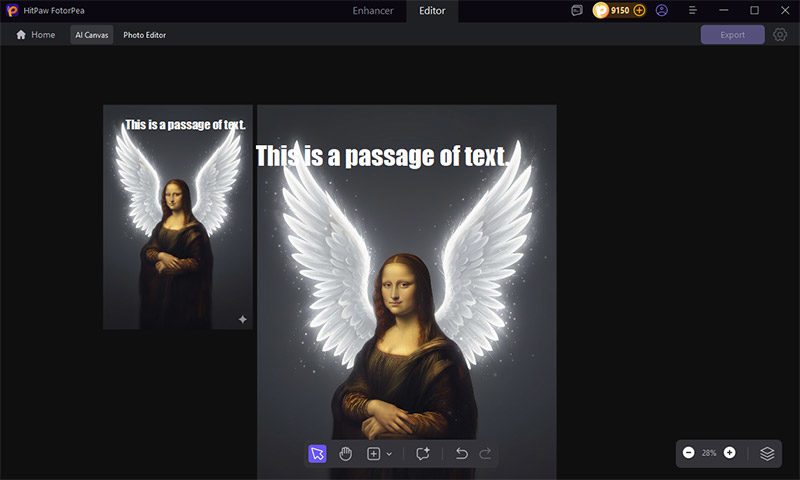Switch to the AI Canvas tab
Screen dimensions: 800x480
coord(92,35)
